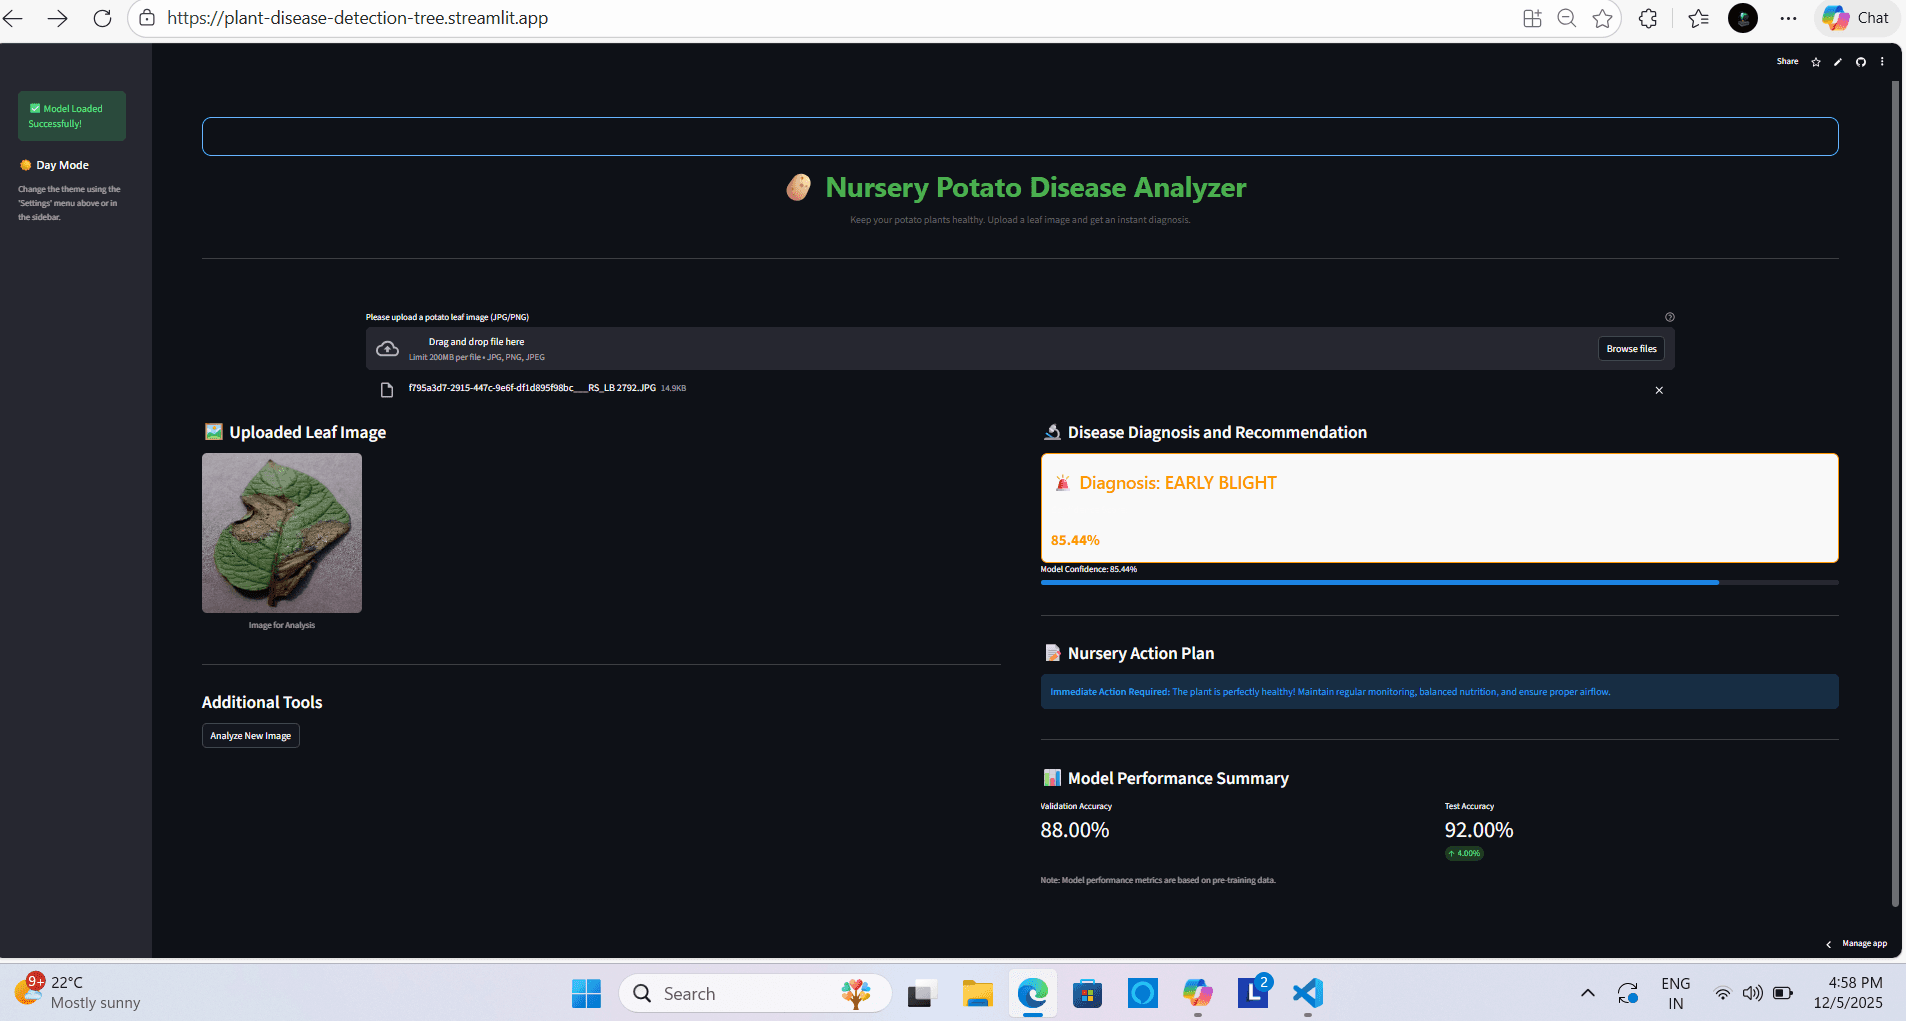Edit the app with pencil icon
Viewport: 1906px width, 1021px height.
pyautogui.click(x=1838, y=62)
